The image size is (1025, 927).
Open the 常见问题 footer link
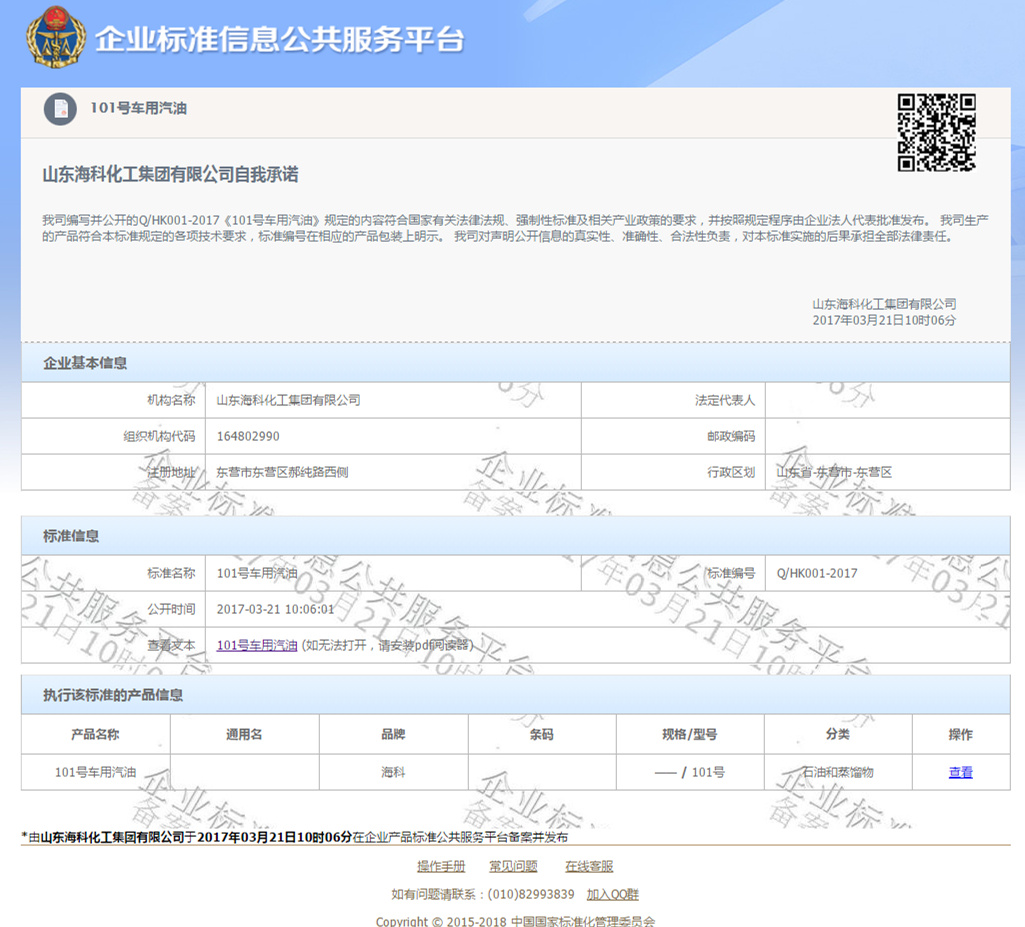[513, 866]
